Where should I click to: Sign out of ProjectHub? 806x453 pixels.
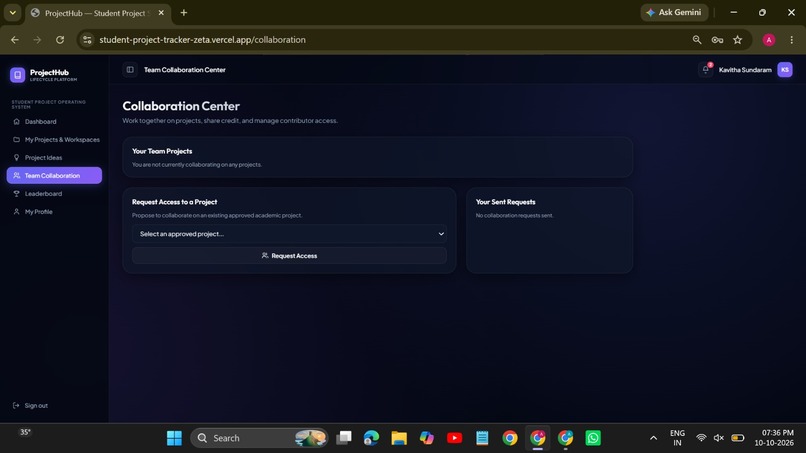point(30,406)
